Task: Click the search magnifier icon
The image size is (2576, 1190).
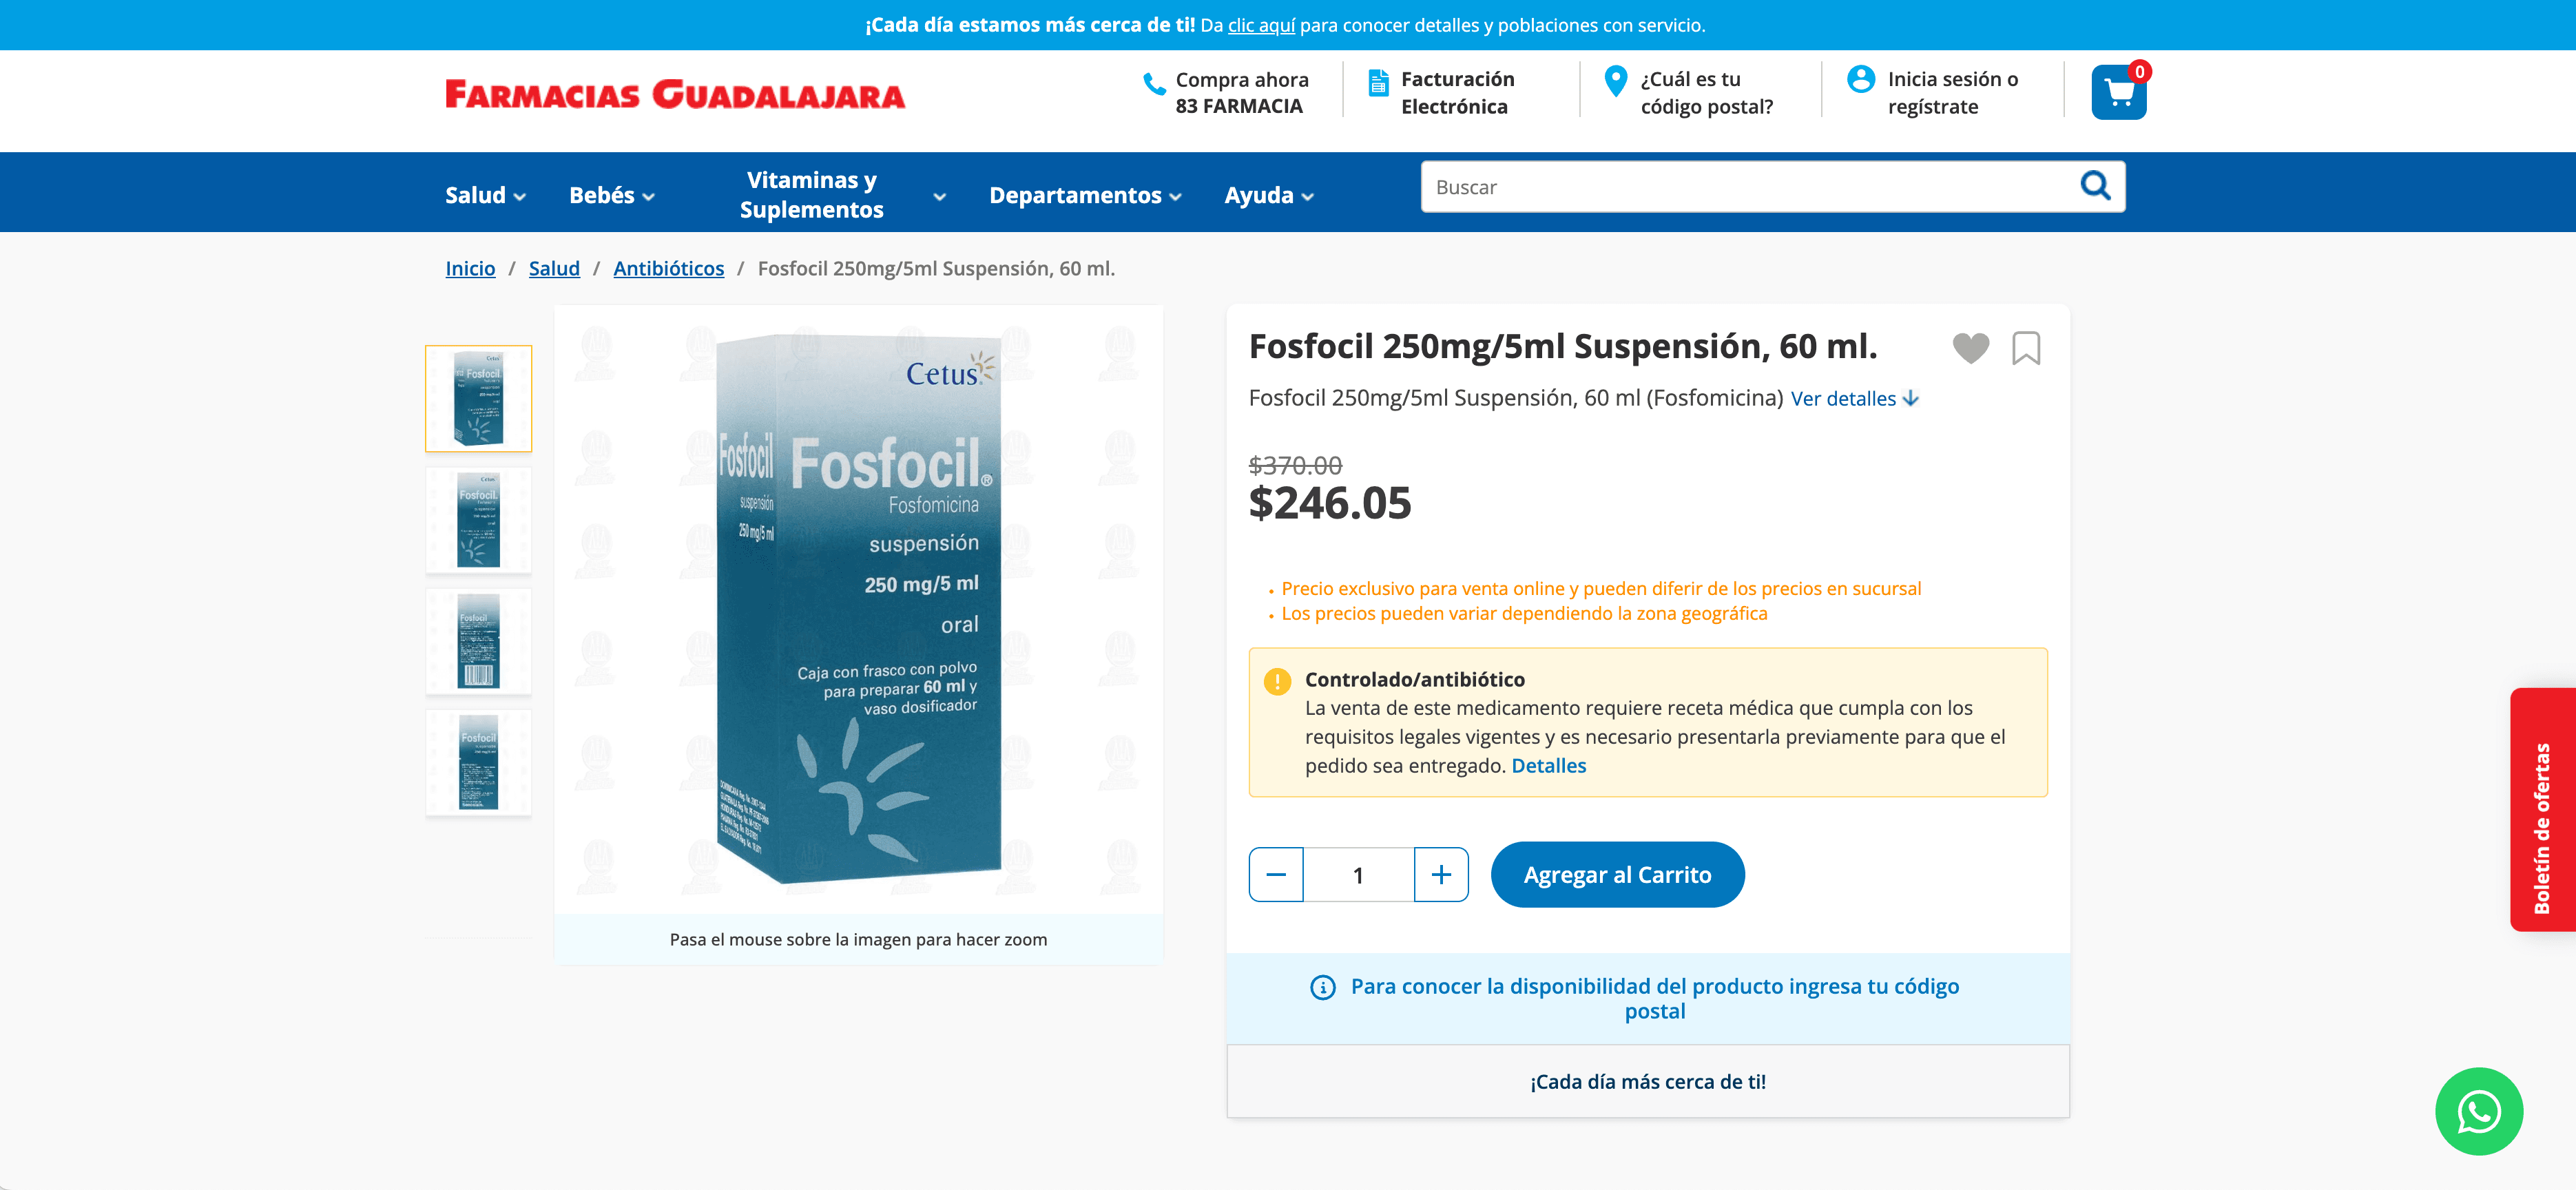Action: (2095, 186)
